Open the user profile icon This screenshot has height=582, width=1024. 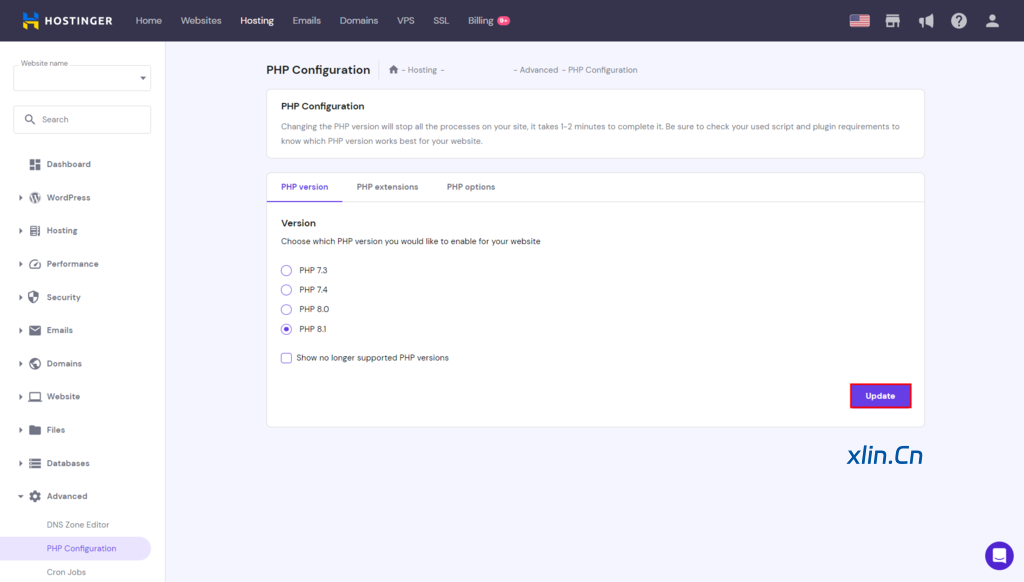(992, 20)
